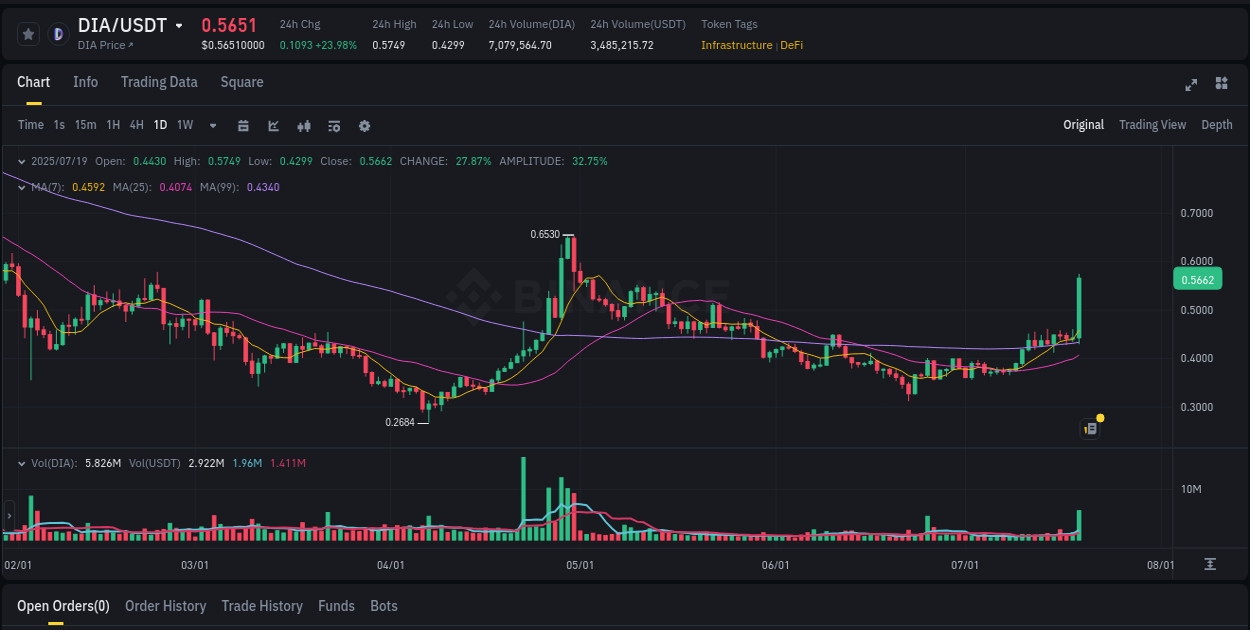Viewport: 1250px width, 630px height.
Task: Favorite DIA/USDT with the star toggle
Action: pos(28,33)
